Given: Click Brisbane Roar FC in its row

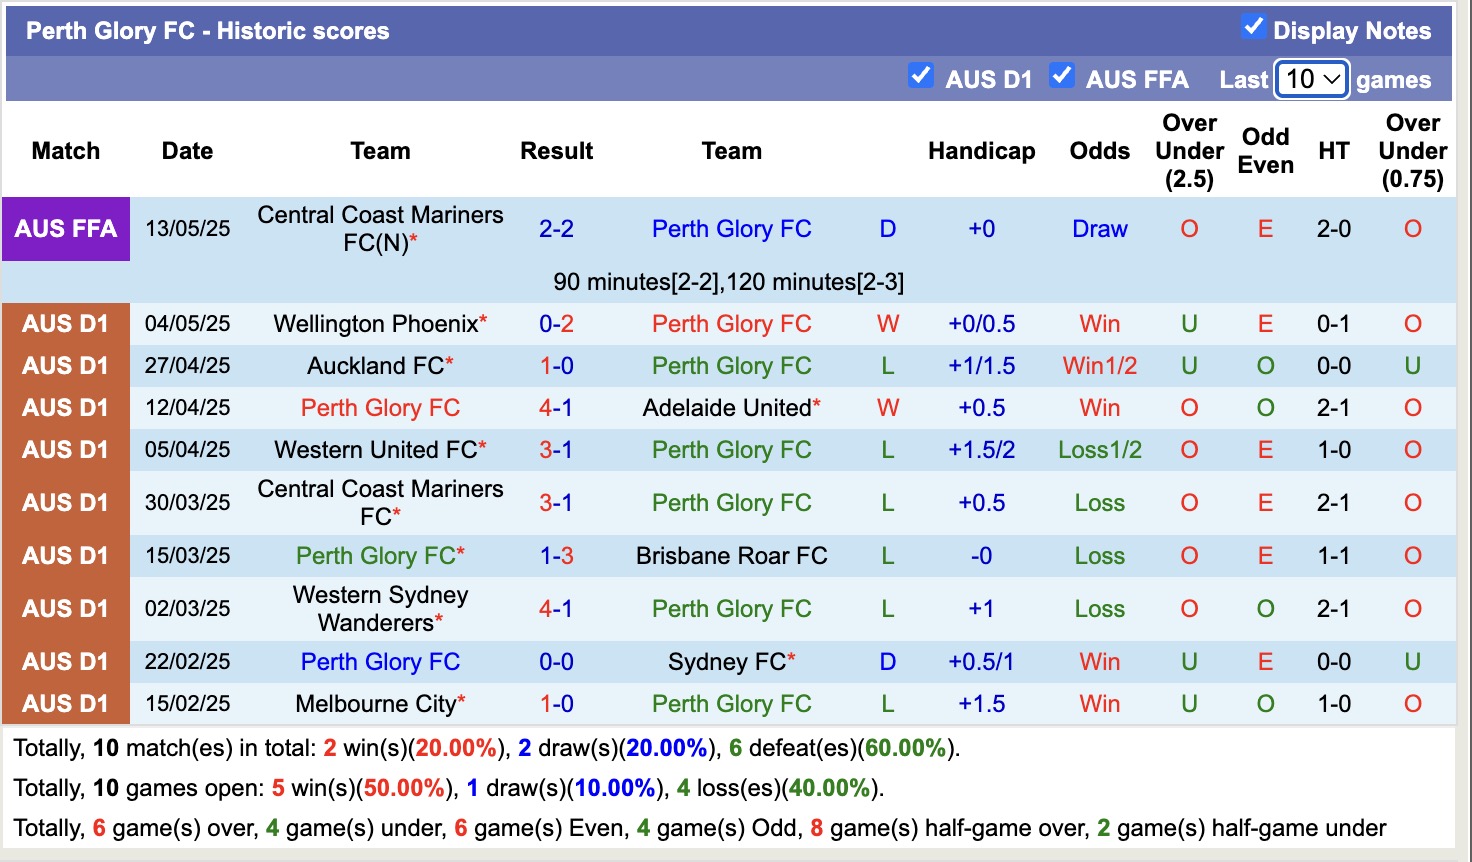Looking at the screenshot, I should [x=731, y=555].
